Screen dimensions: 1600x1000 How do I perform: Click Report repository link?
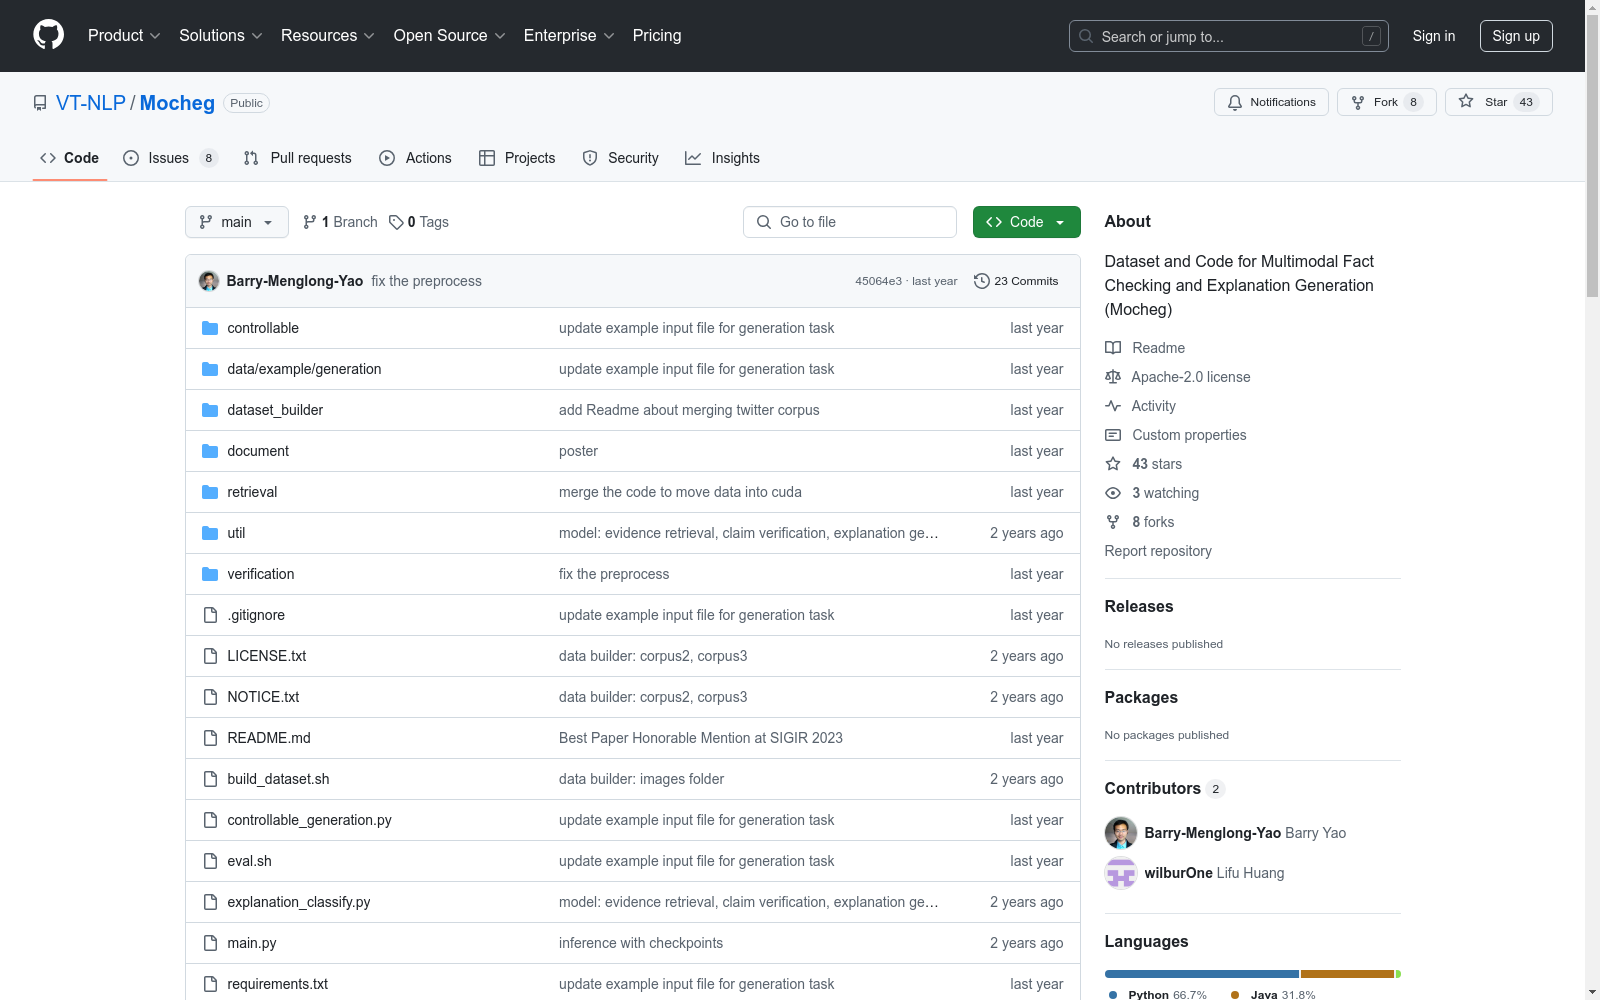[x=1158, y=551]
